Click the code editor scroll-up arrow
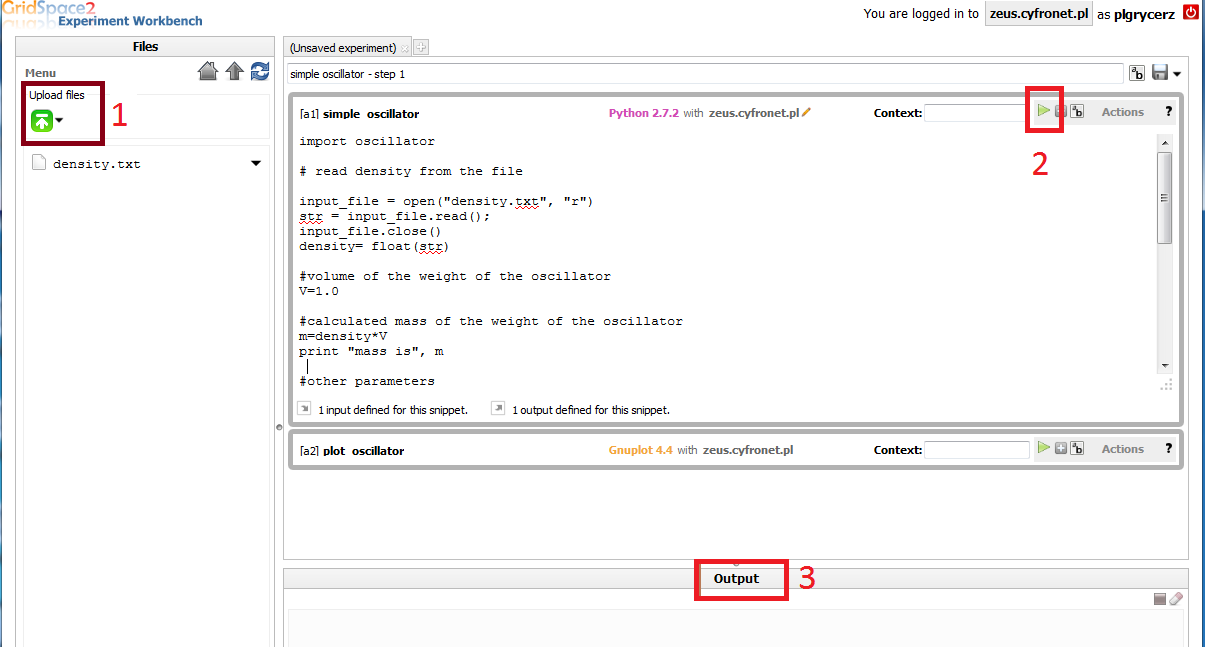Screen dimensions: 1205x647 1164,142
